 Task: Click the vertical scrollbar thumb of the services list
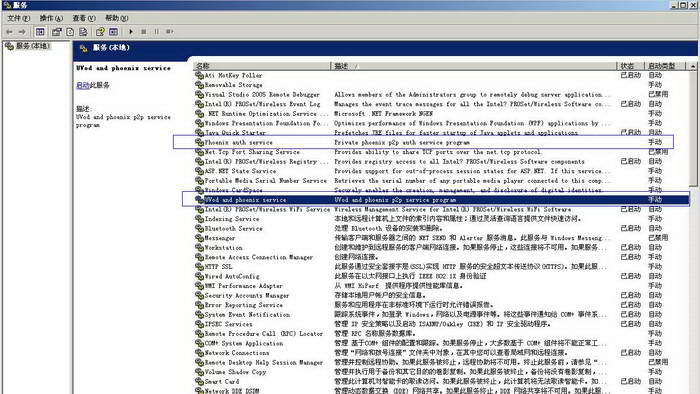point(693,129)
